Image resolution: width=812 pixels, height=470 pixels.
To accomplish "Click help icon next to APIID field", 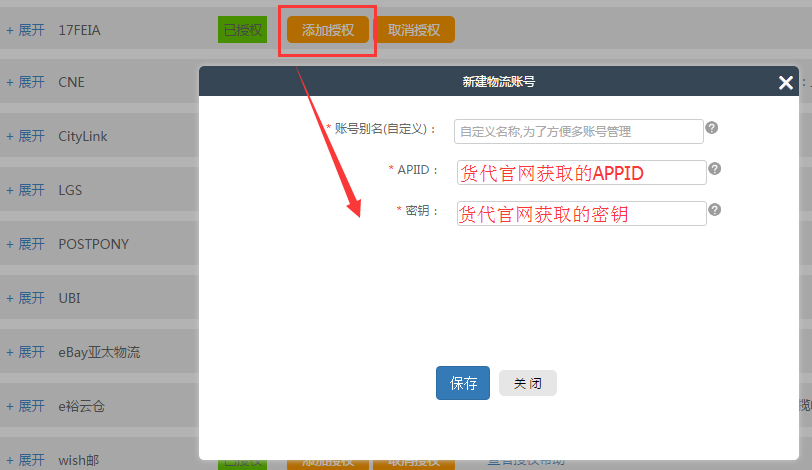I will tap(715, 168).
